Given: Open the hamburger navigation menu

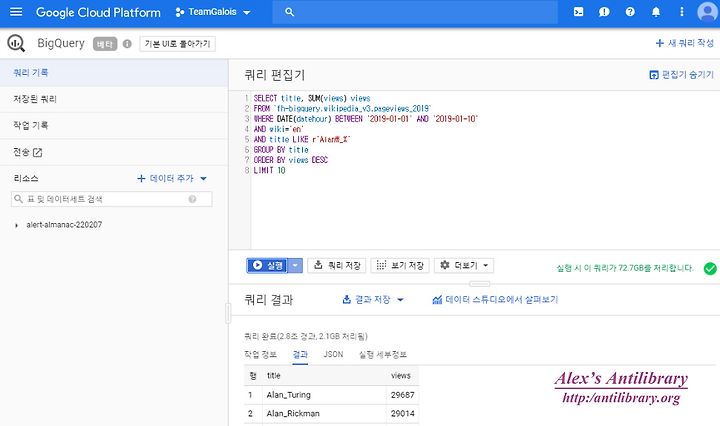Looking at the screenshot, I should [x=16, y=12].
